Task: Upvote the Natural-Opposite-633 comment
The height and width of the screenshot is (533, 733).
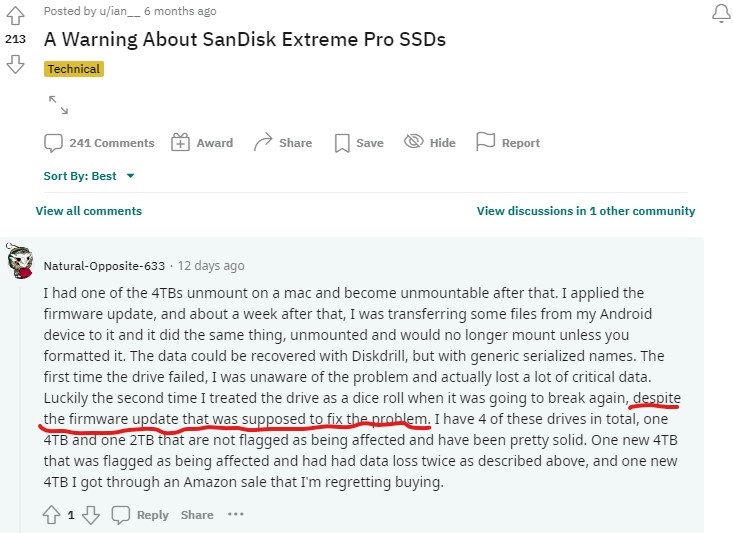Action: tap(51, 515)
